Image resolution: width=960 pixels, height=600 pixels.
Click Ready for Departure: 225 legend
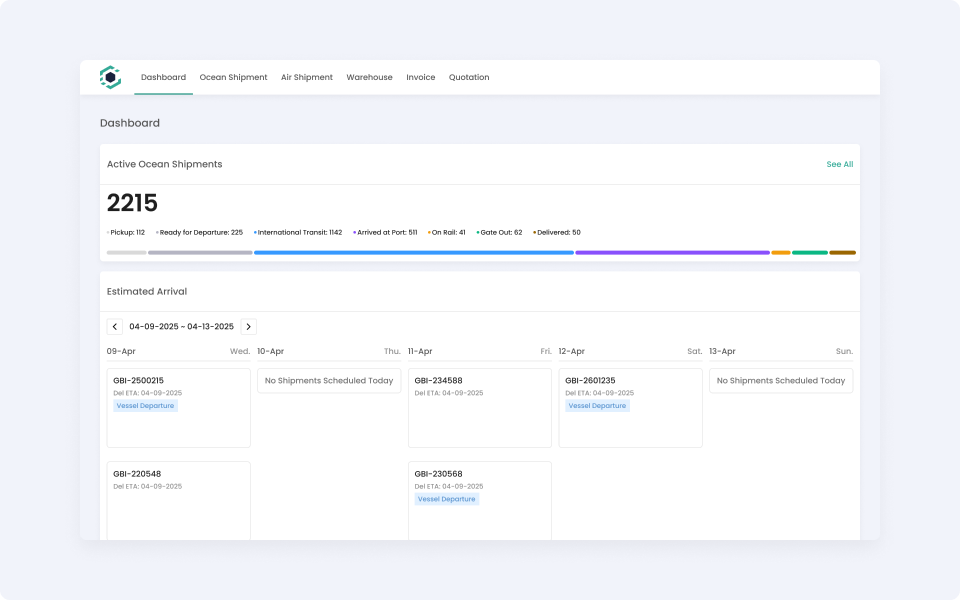click(x=200, y=233)
